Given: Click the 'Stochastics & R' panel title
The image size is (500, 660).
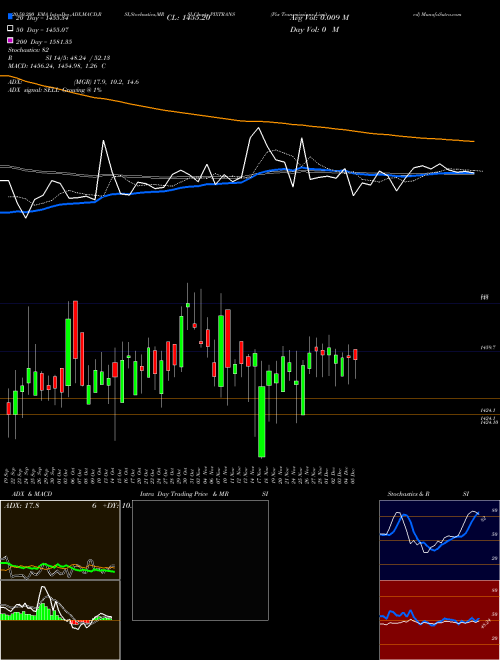Looking at the screenshot, I should 408,494.
